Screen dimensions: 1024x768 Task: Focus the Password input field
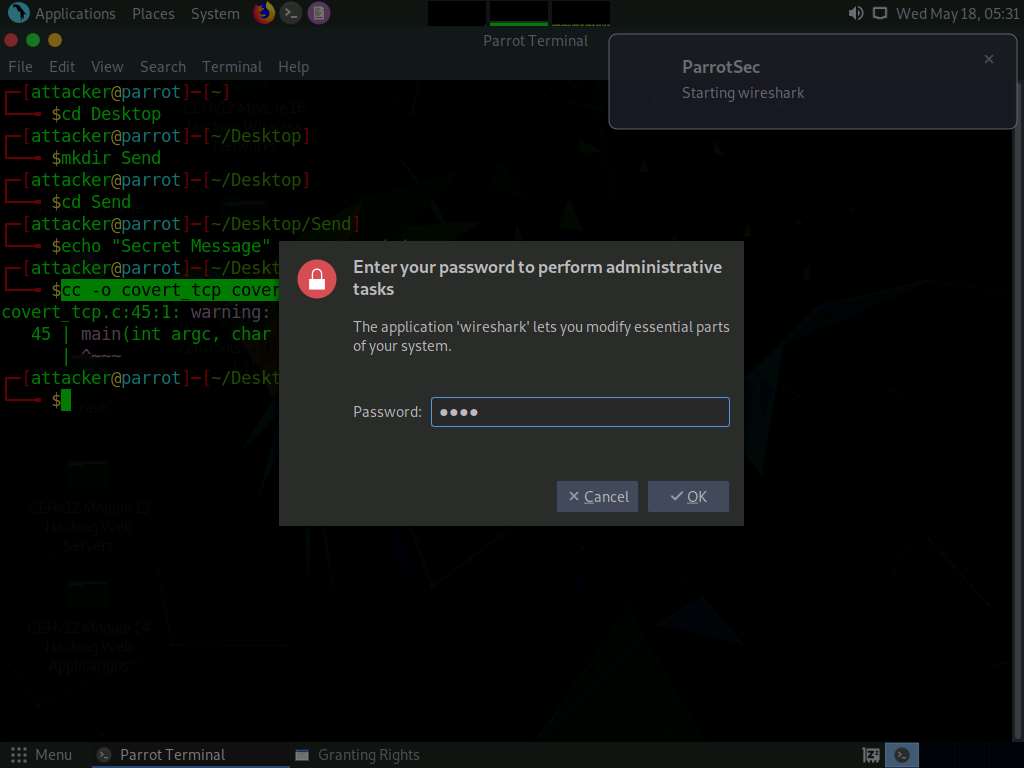(580, 412)
